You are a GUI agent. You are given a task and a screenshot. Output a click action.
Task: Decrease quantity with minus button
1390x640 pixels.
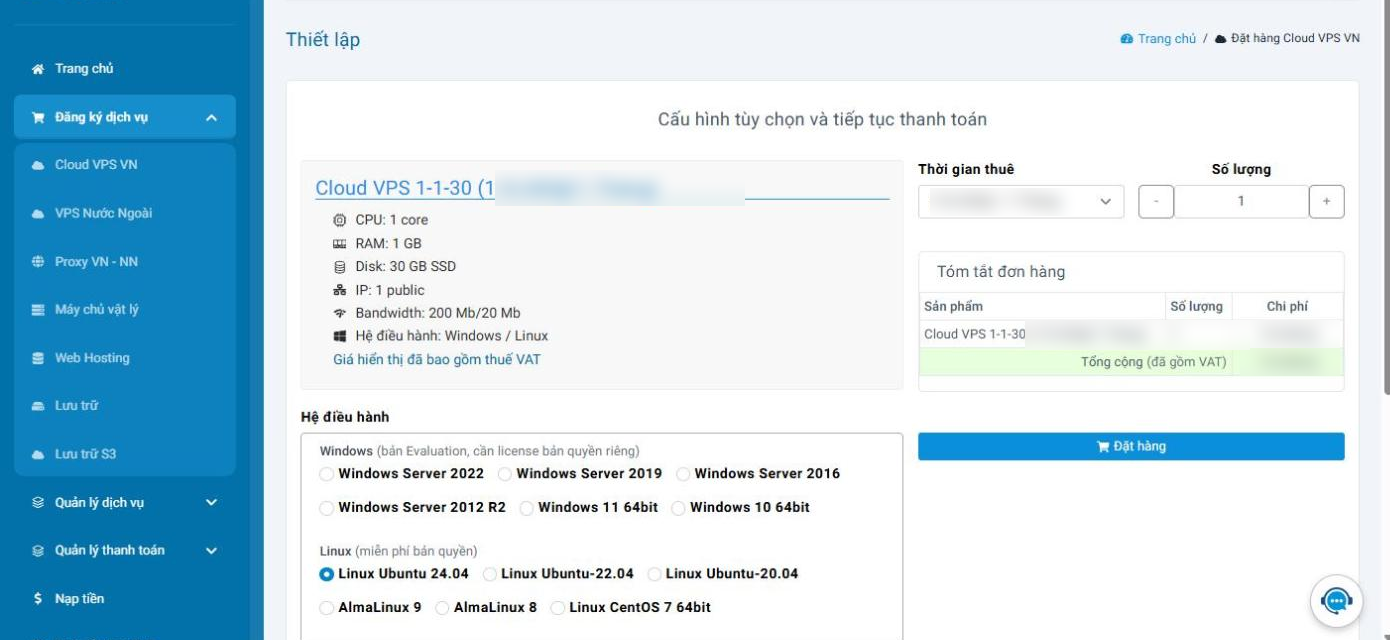coord(1156,202)
